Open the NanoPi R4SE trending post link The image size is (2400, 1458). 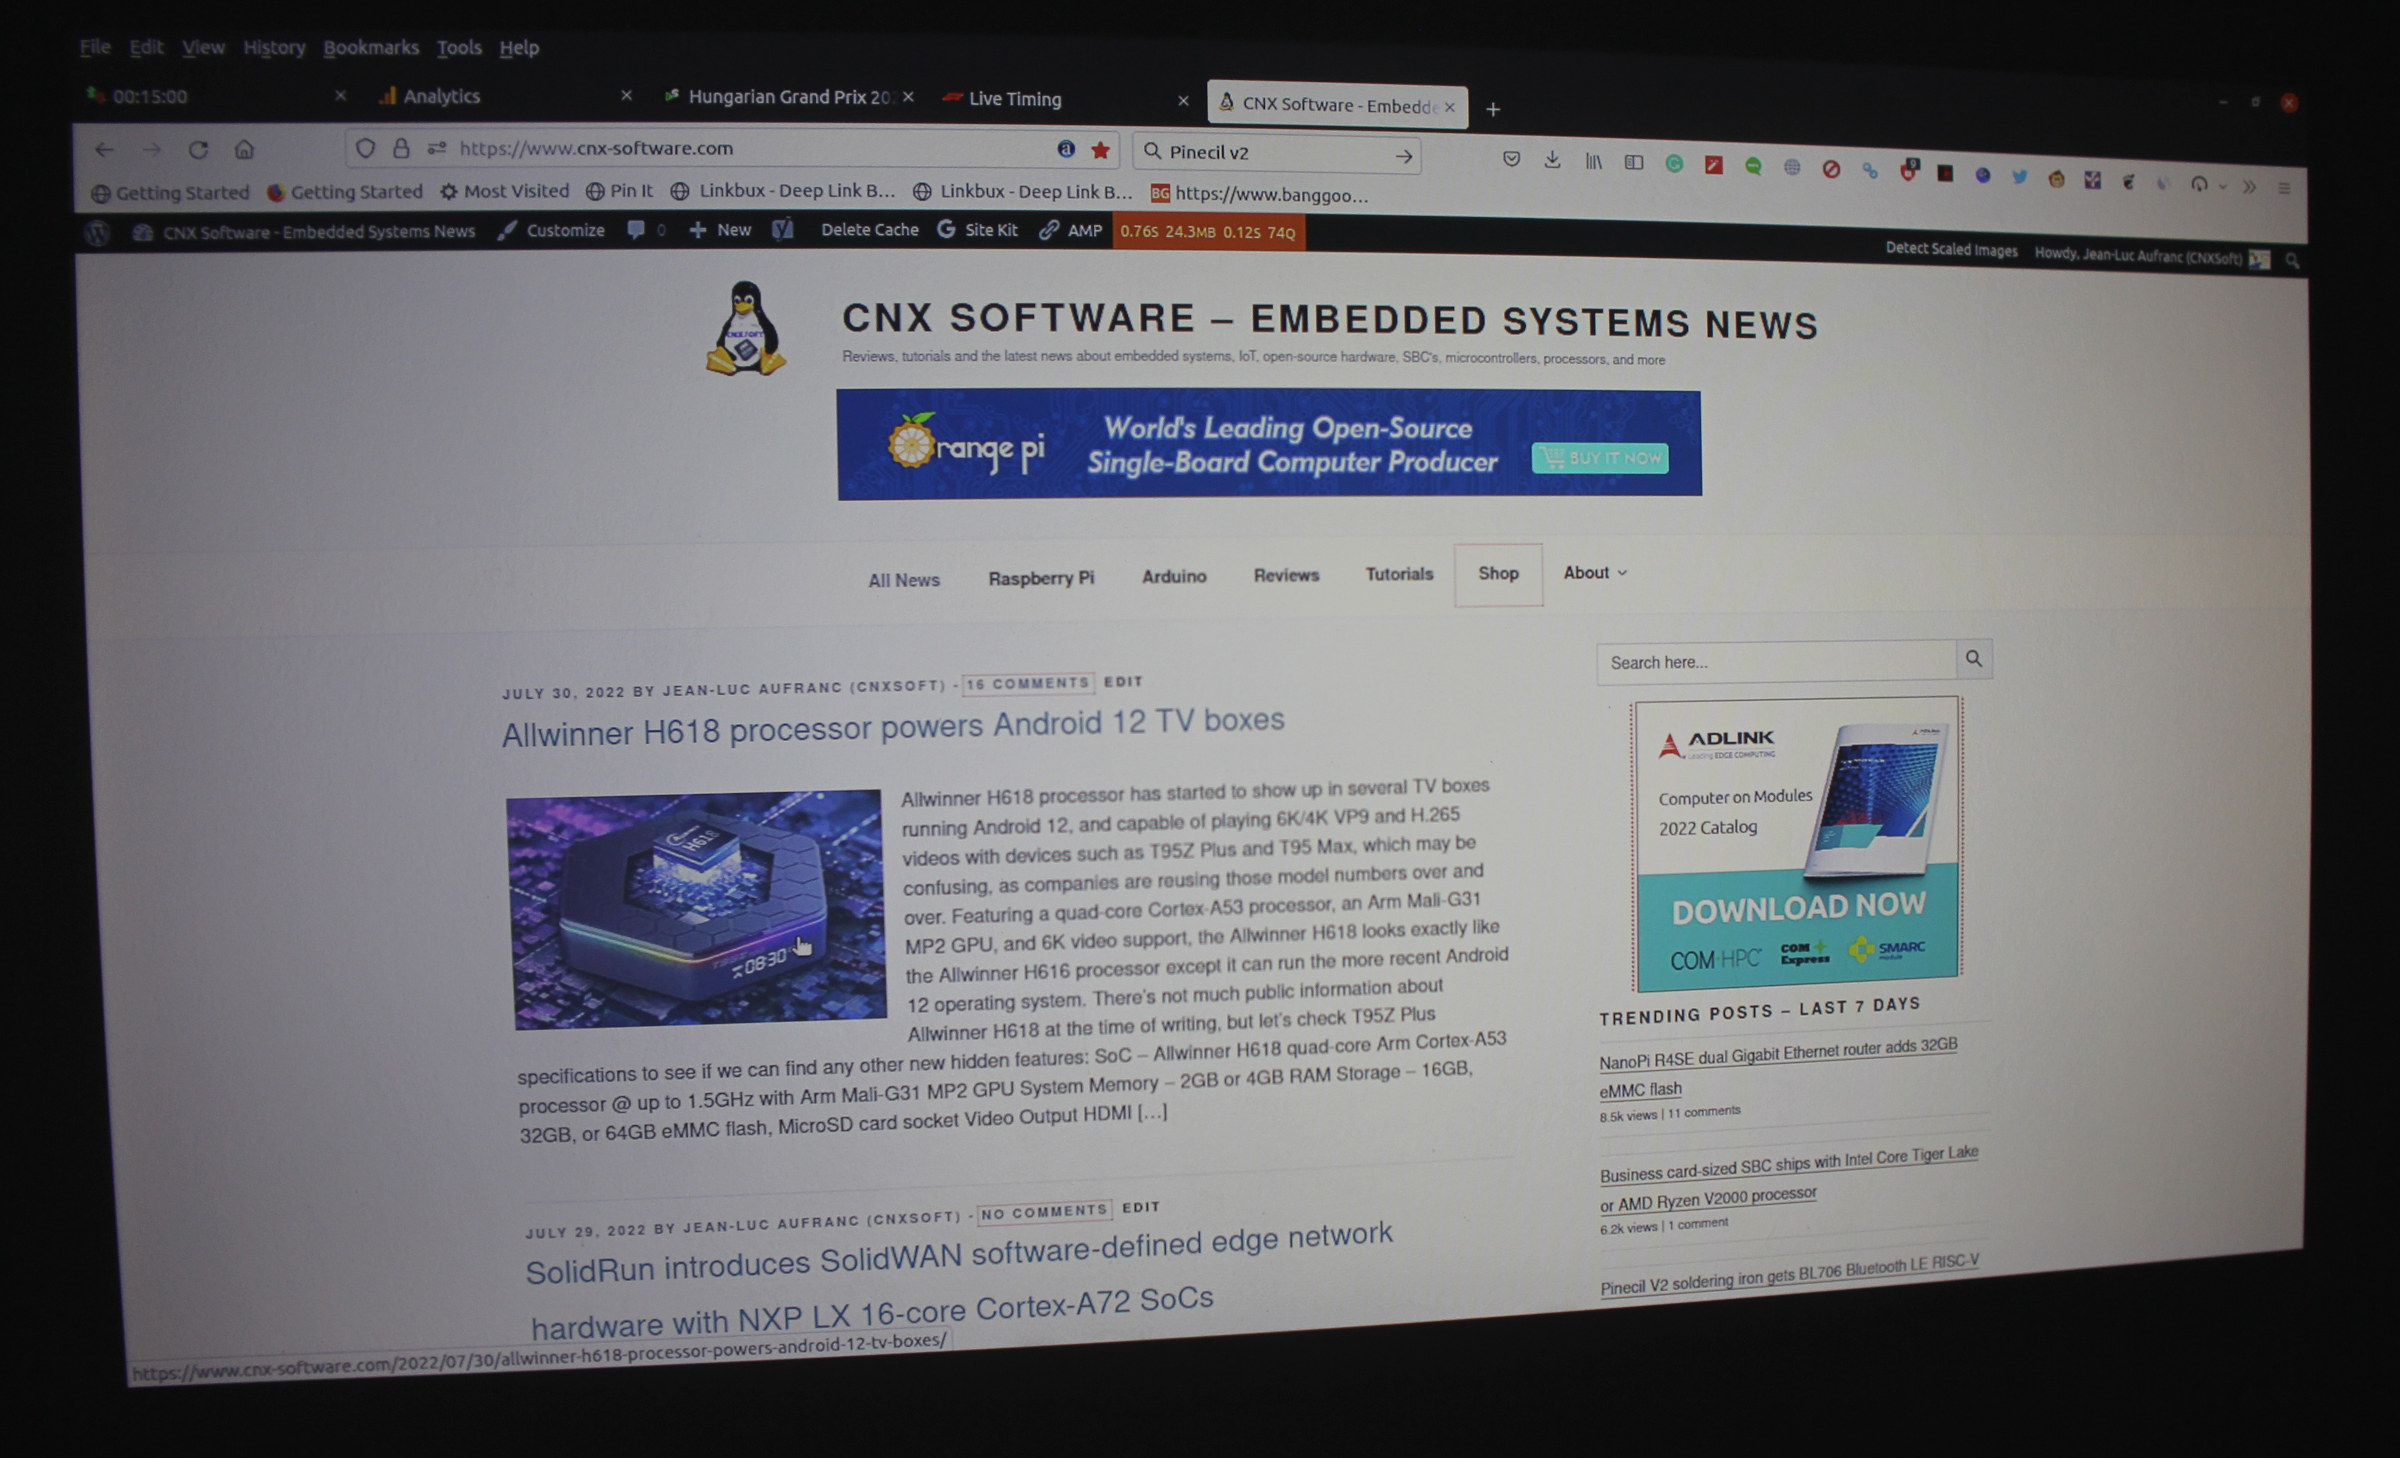[1777, 1067]
